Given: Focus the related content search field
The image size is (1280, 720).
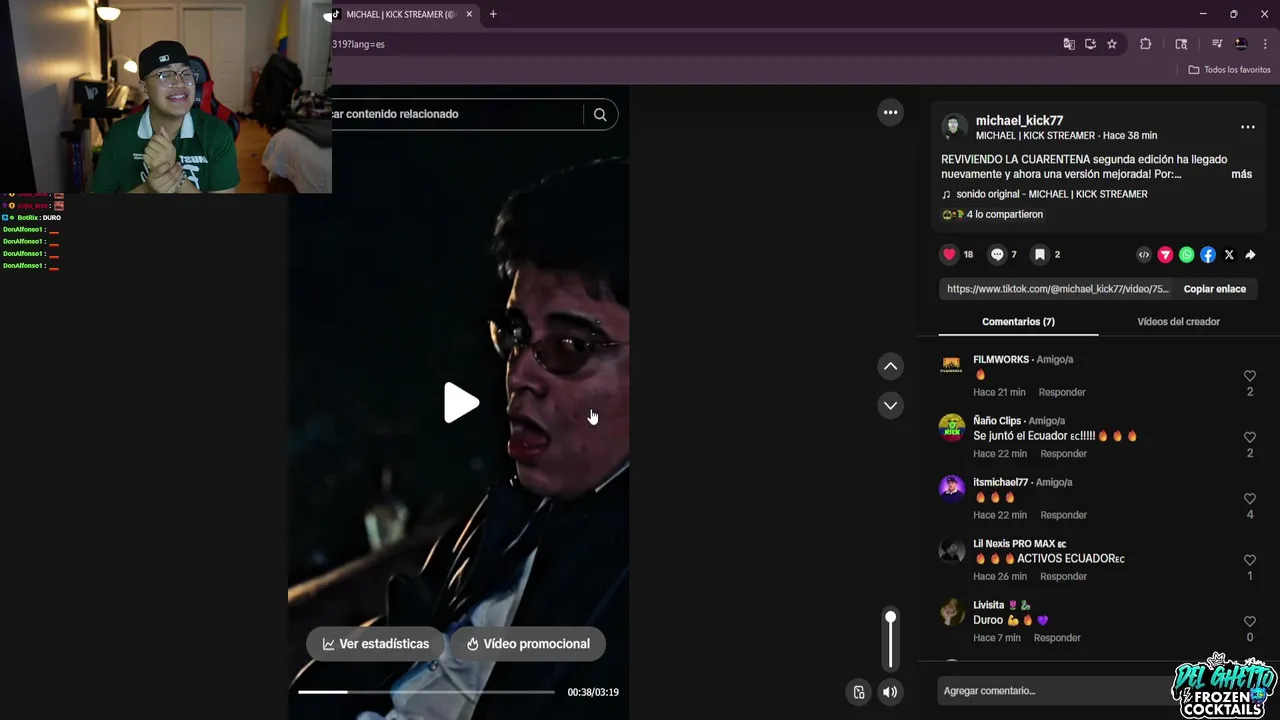Looking at the screenshot, I should [456, 114].
